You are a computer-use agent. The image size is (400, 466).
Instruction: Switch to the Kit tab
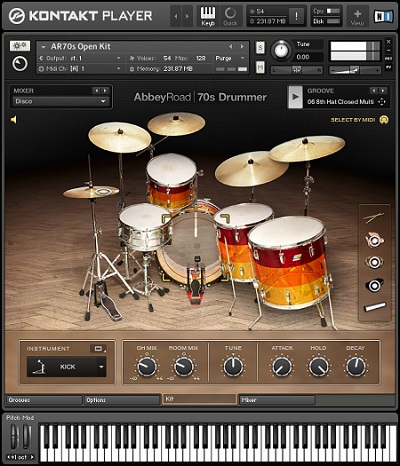pos(199,399)
